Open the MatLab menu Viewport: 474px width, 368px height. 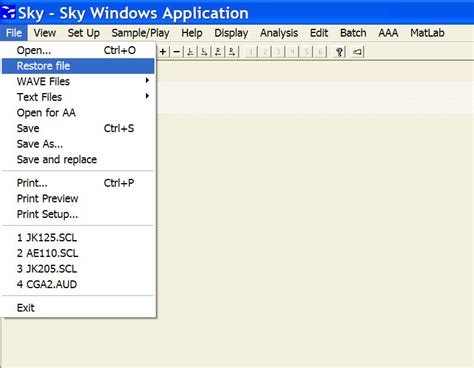(427, 33)
